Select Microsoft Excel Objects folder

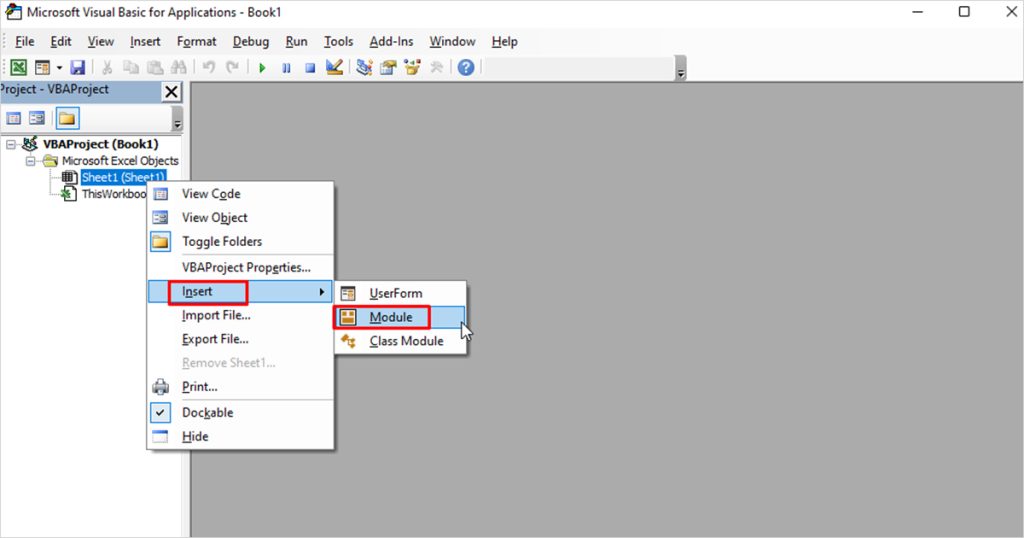[x=120, y=161]
